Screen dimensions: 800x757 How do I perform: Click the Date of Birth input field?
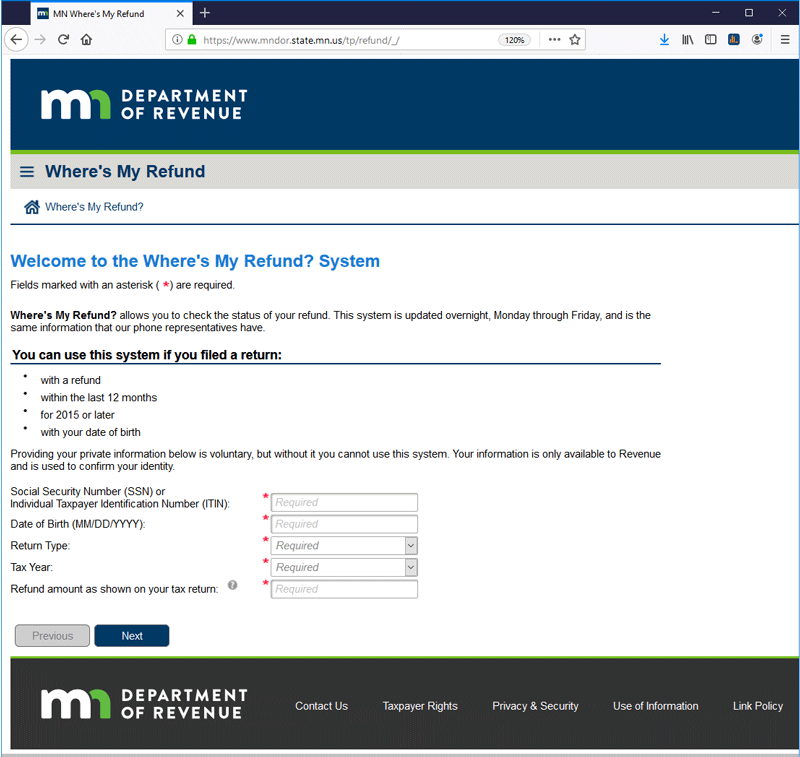[344, 524]
